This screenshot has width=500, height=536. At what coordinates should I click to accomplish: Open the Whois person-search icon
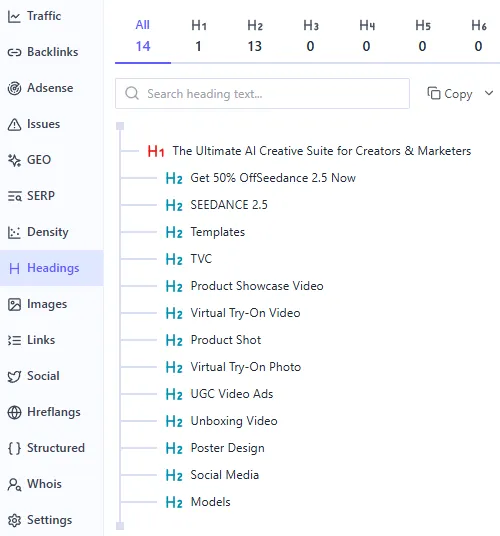(14, 484)
